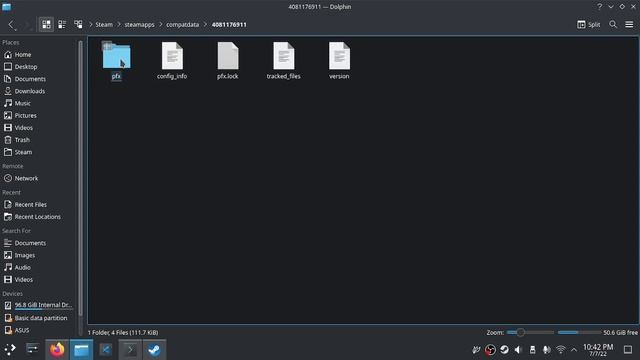Screen dimensions: 640x360
Task: Open Dolphin hamburger menu
Action: 629,24
